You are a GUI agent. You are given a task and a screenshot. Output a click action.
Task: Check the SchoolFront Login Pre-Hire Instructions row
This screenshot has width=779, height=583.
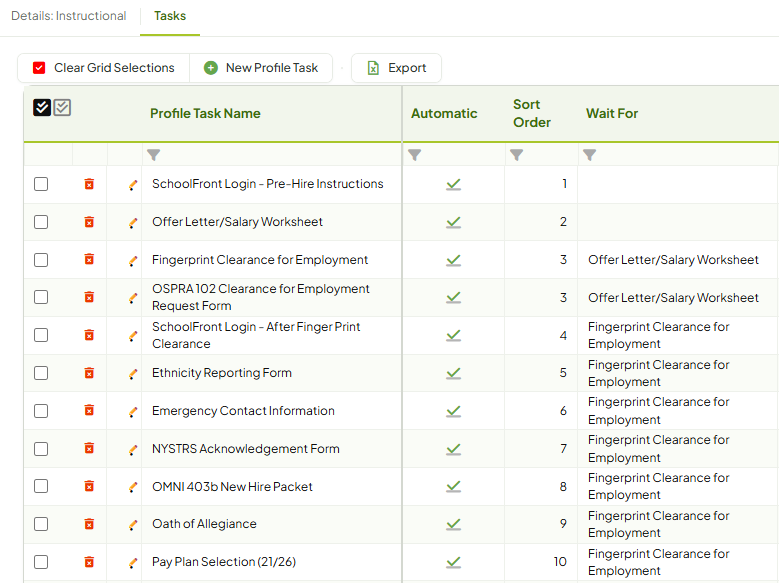[x=41, y=184]
